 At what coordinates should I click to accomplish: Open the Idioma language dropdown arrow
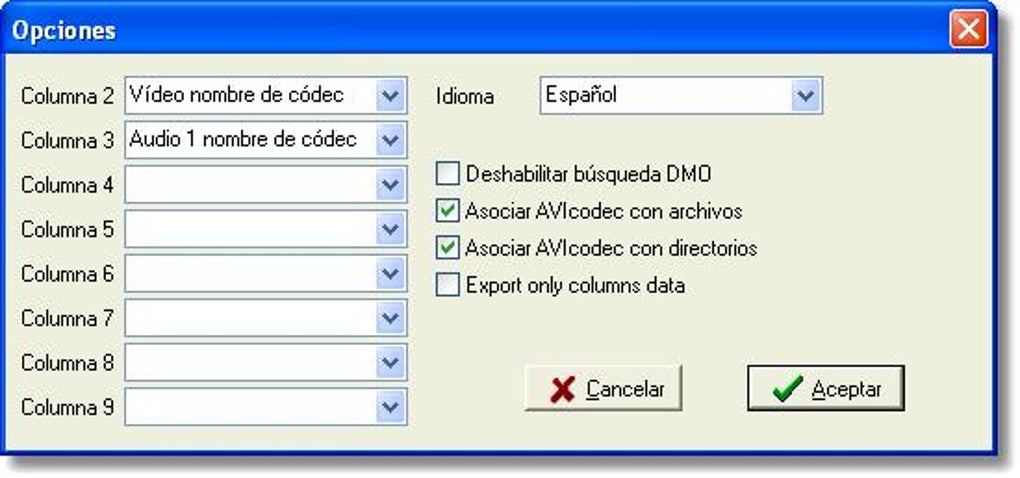(x=806, y=96)
